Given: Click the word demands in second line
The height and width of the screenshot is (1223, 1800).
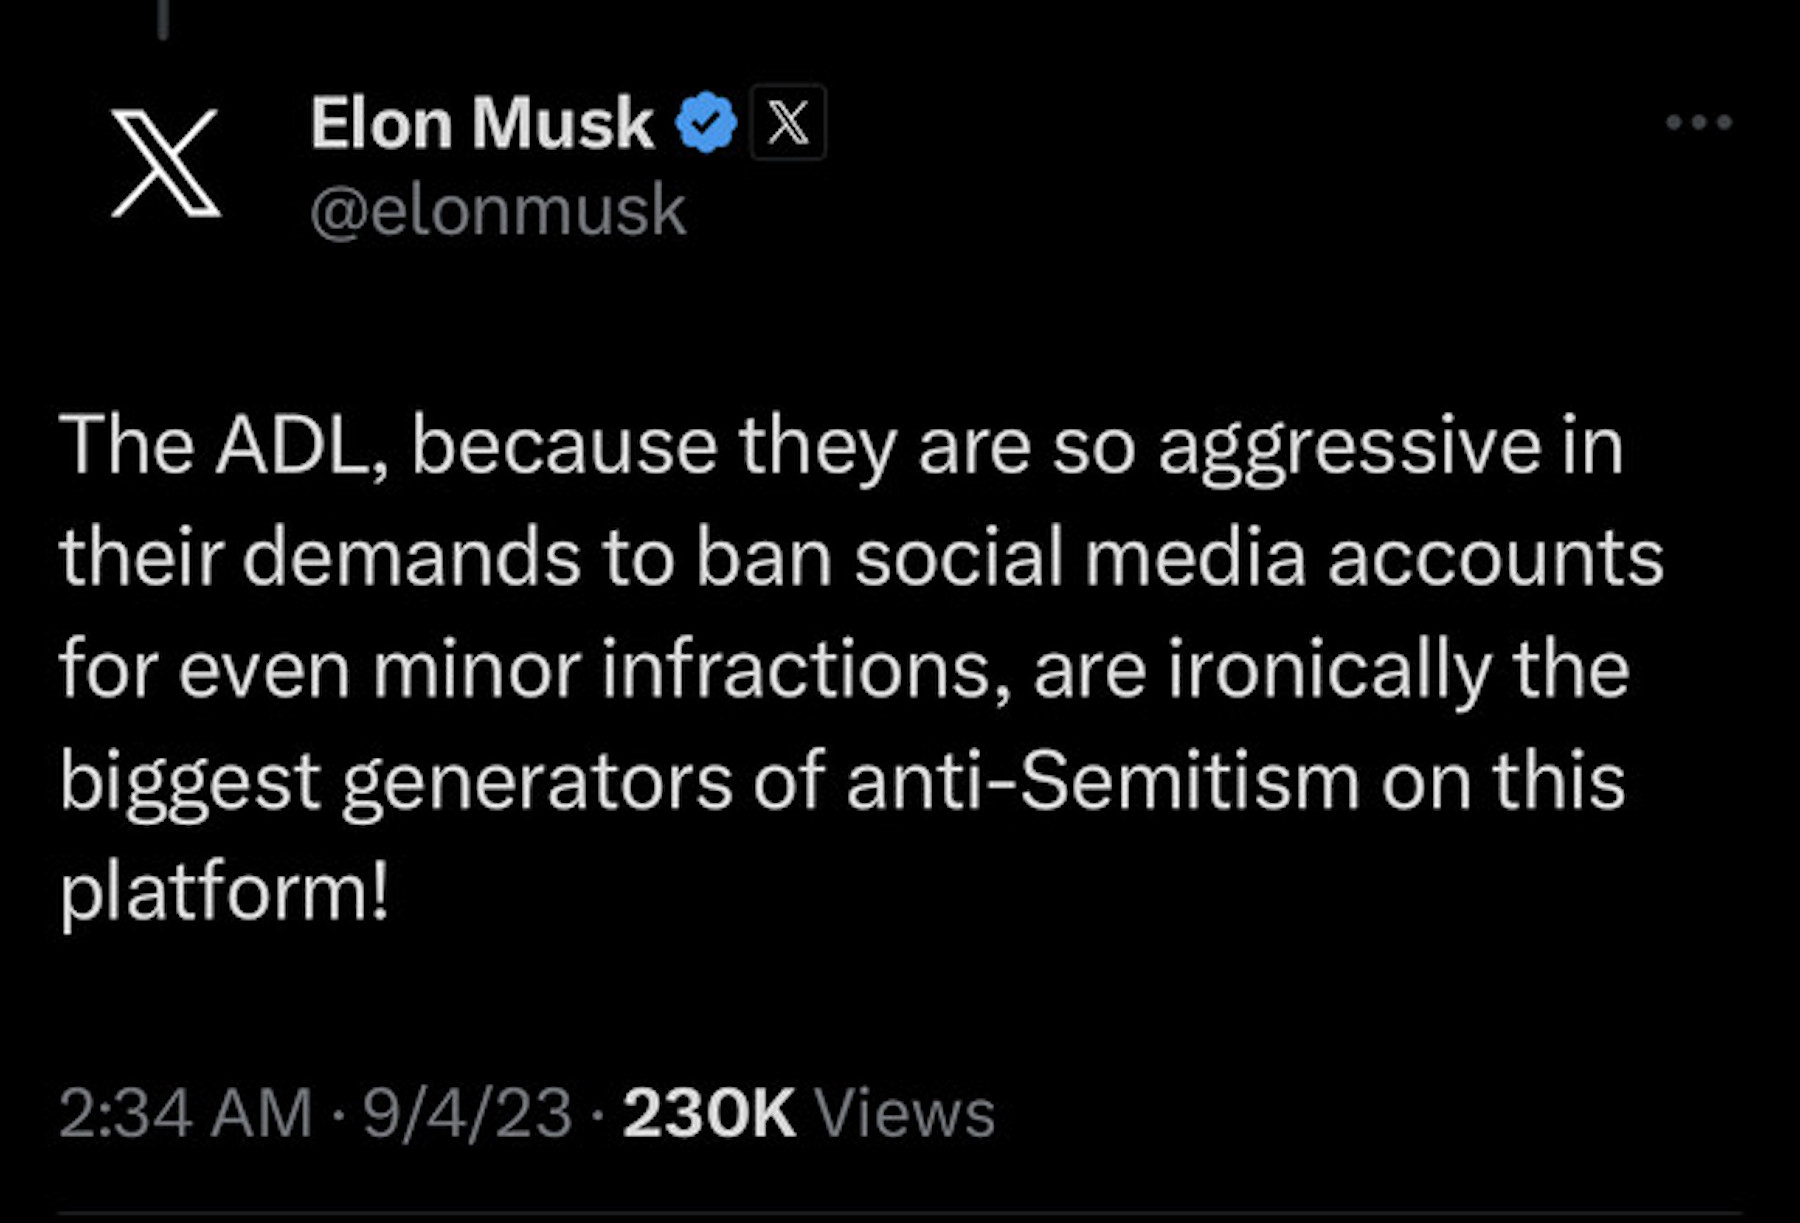Looking at the screenshot, I should pyautogui.click(x=411, y=557).
